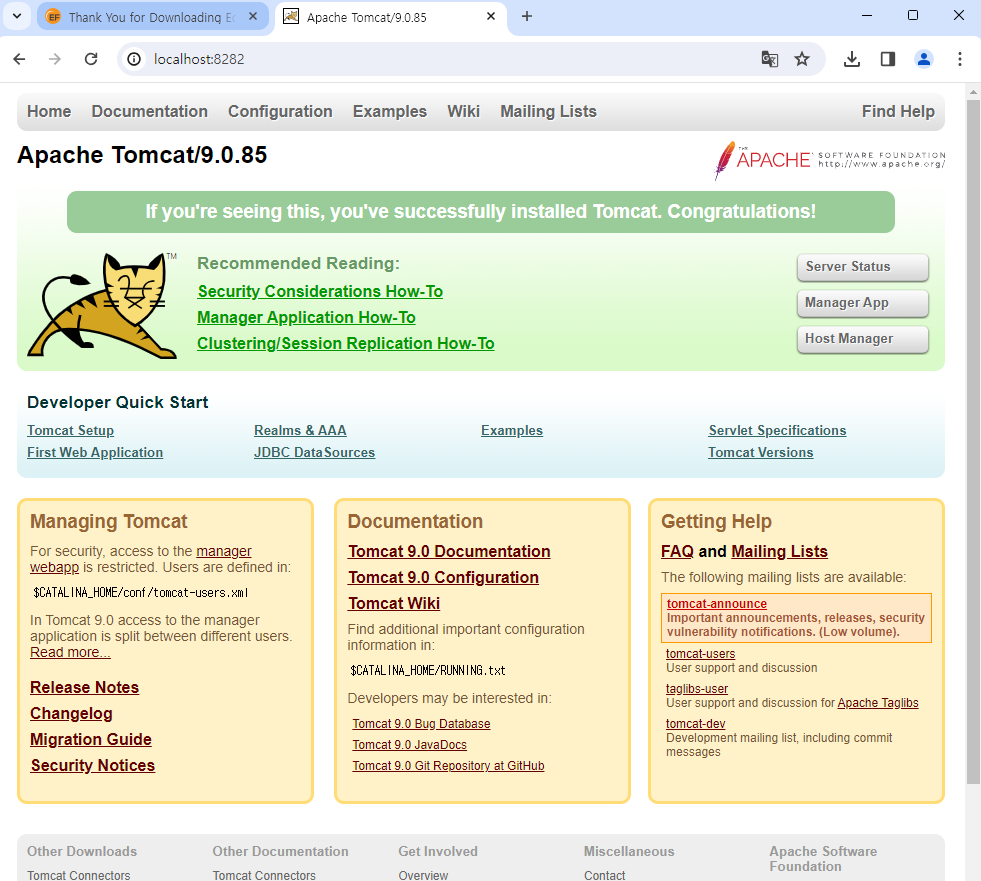This screenshot has width=981, height=881.
Task: Open the Host Manager button
Action: pyautogui.click(x=863, y=339)
